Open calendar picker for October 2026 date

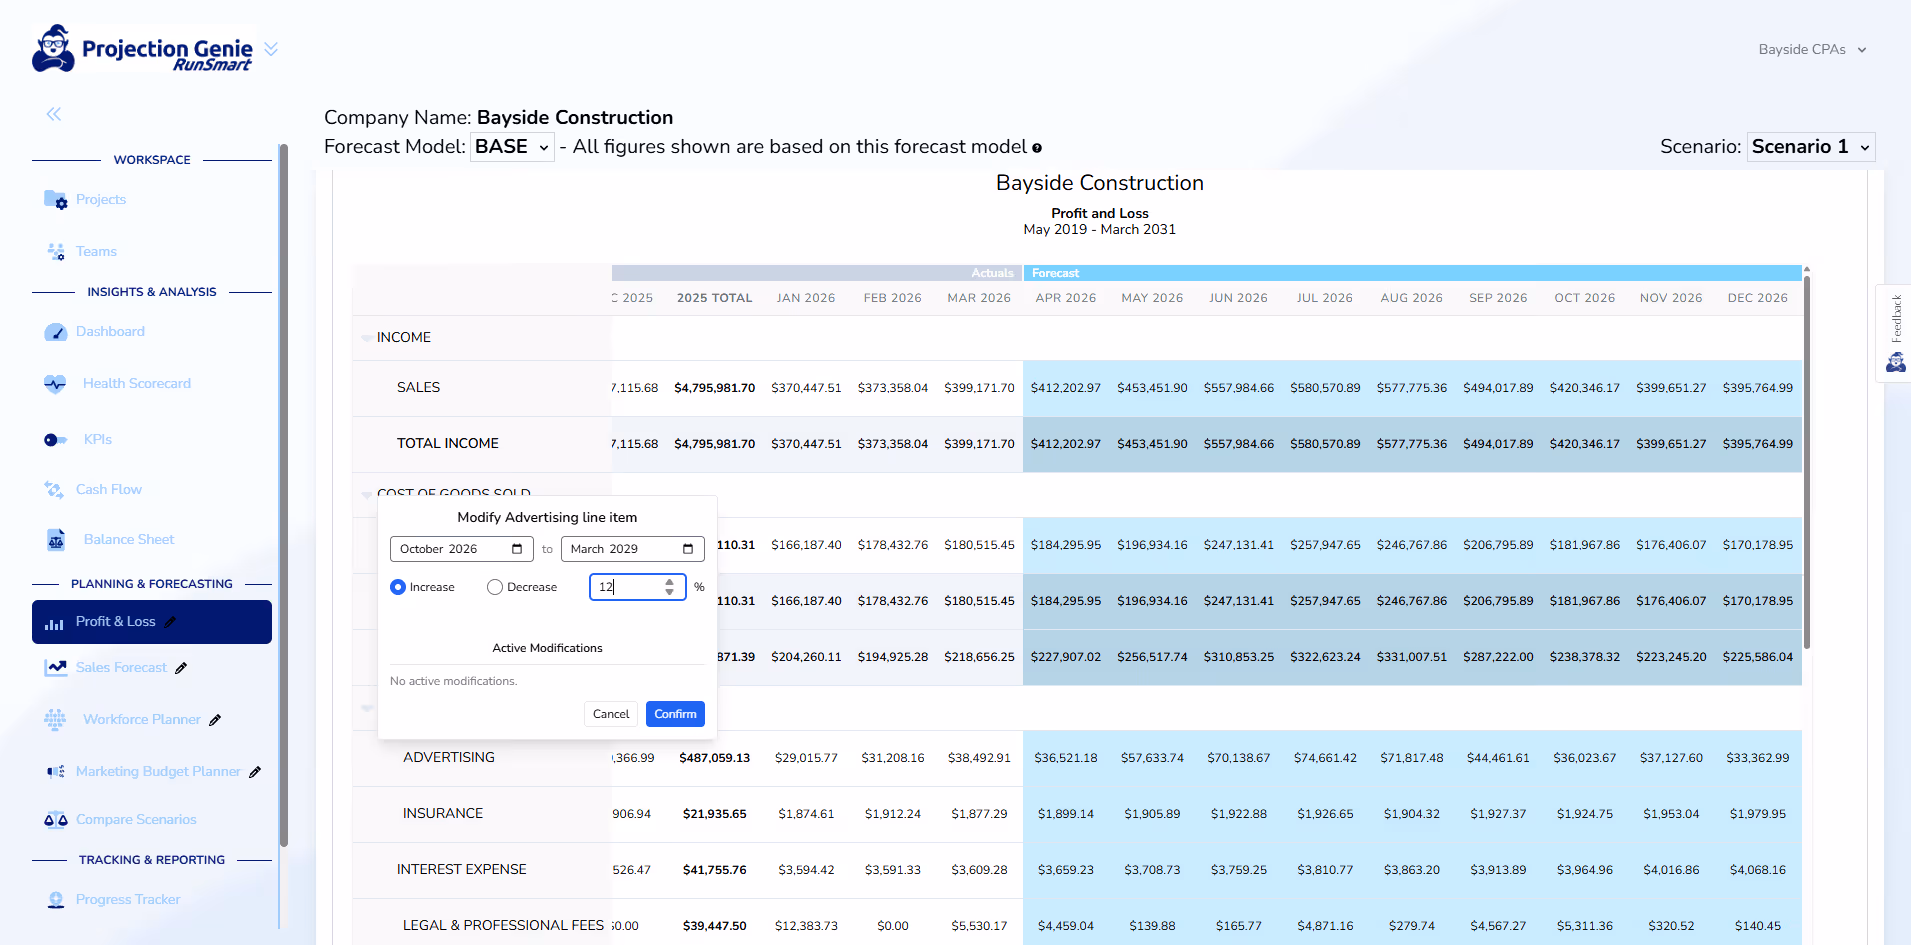(x=517, y=549)
